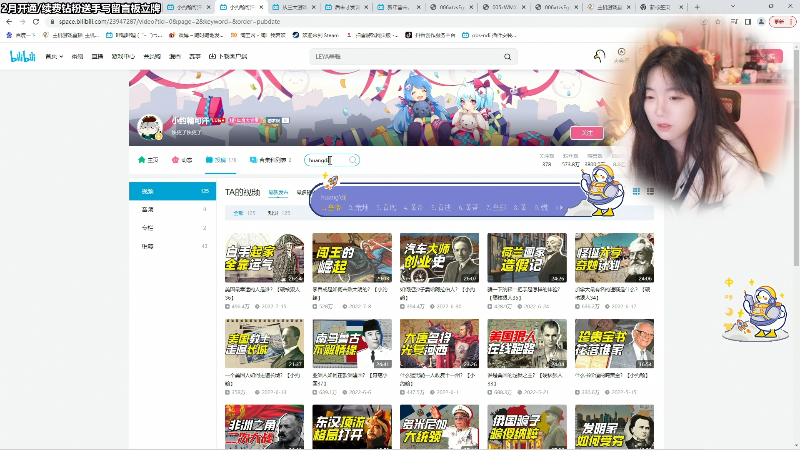
Task: Open the 主页 tab of the space
Action: (148, 160)
